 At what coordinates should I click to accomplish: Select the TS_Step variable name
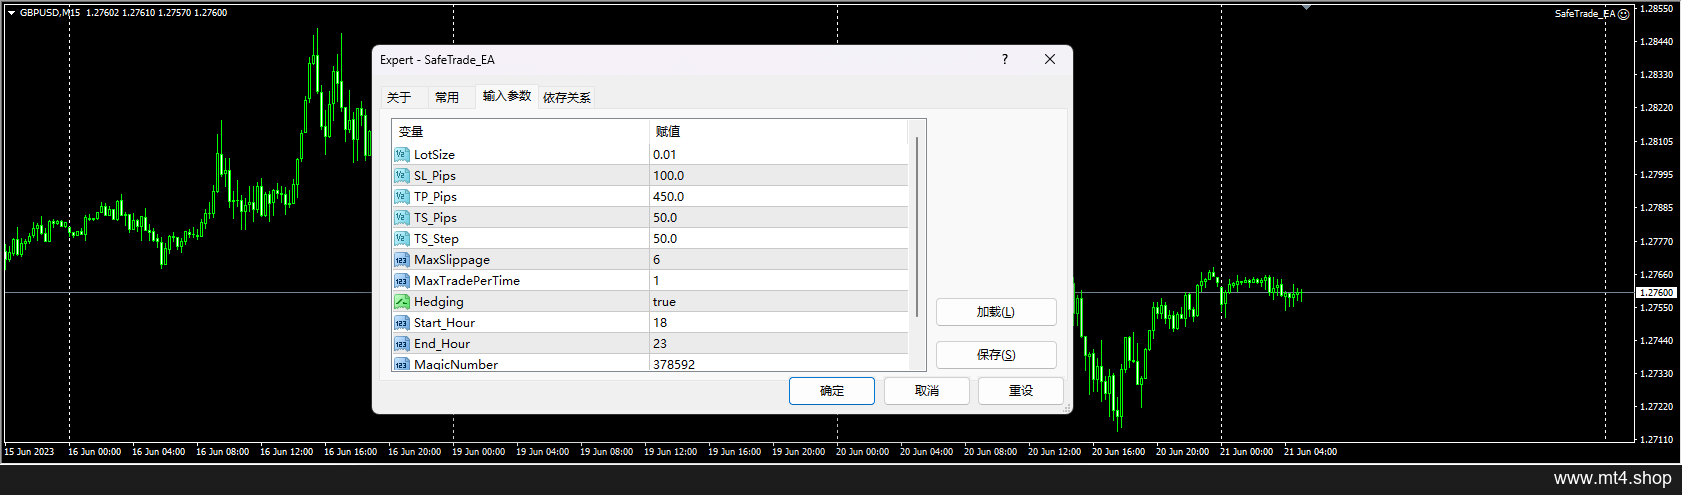[x=436, y=238]
